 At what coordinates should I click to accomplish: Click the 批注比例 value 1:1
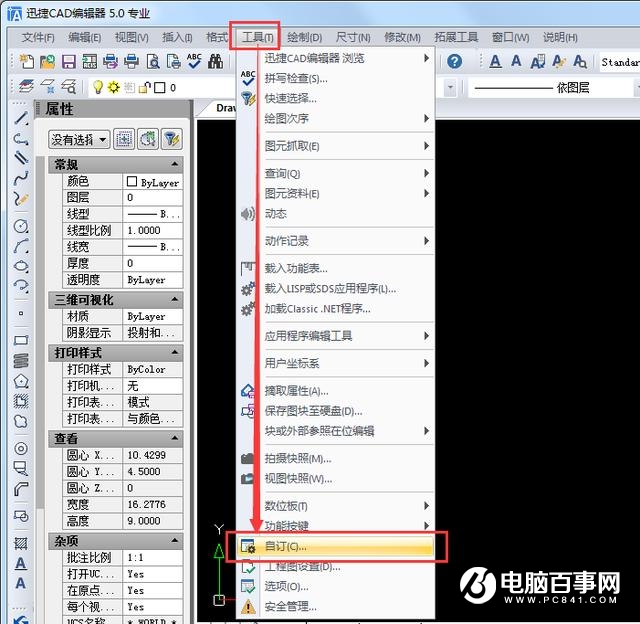[153, 557]
